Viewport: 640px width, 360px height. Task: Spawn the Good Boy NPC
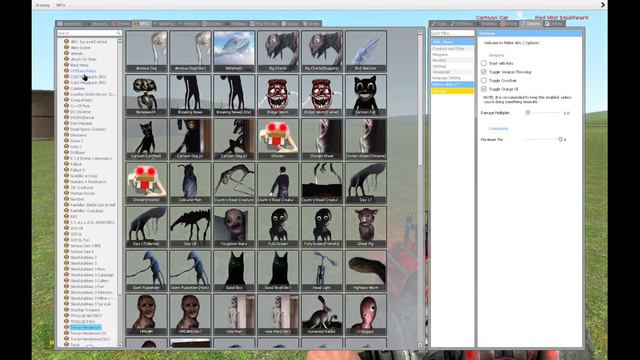pos(234,271)
